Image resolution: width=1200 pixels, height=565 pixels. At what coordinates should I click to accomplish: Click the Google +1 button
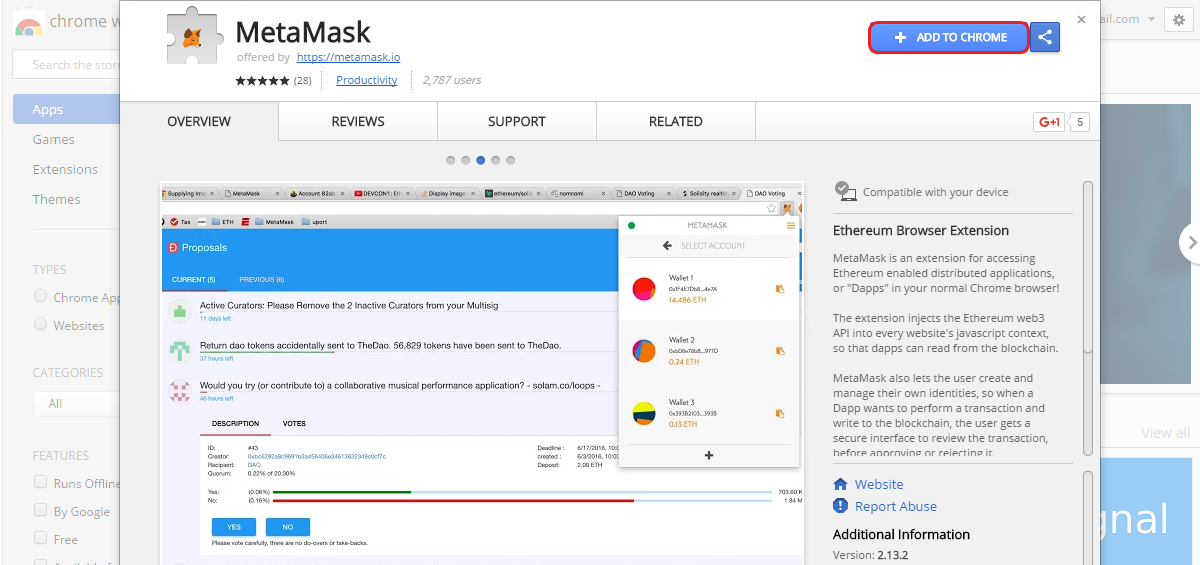(x=1049, y=122)
